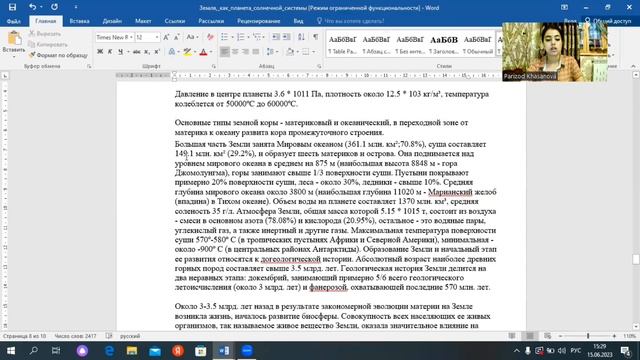Screen dimensions: 640x360
Task: Click the 'Что вы хотите сделать' search box
Action: click(x=350, y=21)
